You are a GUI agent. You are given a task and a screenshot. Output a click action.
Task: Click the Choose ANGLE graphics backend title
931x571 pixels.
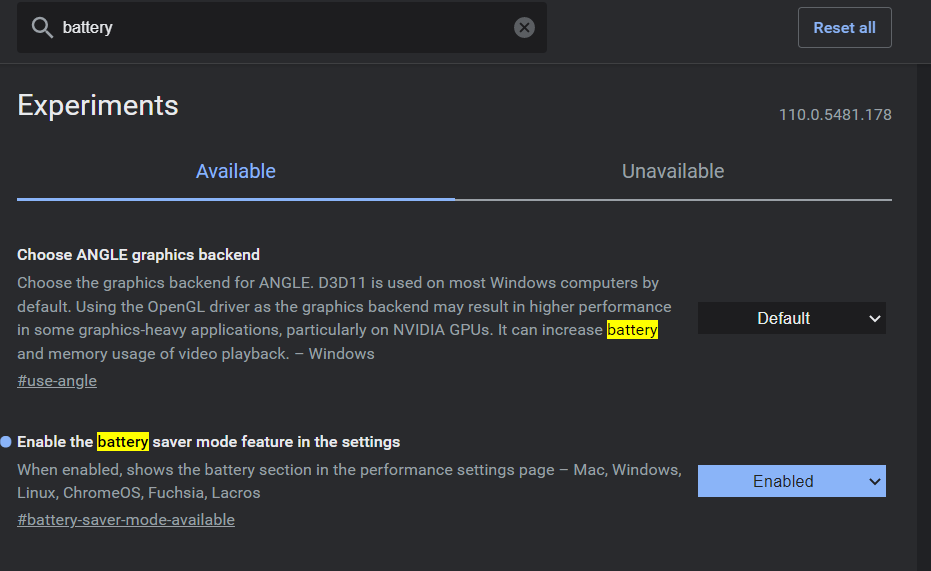(x=138, y=255)
